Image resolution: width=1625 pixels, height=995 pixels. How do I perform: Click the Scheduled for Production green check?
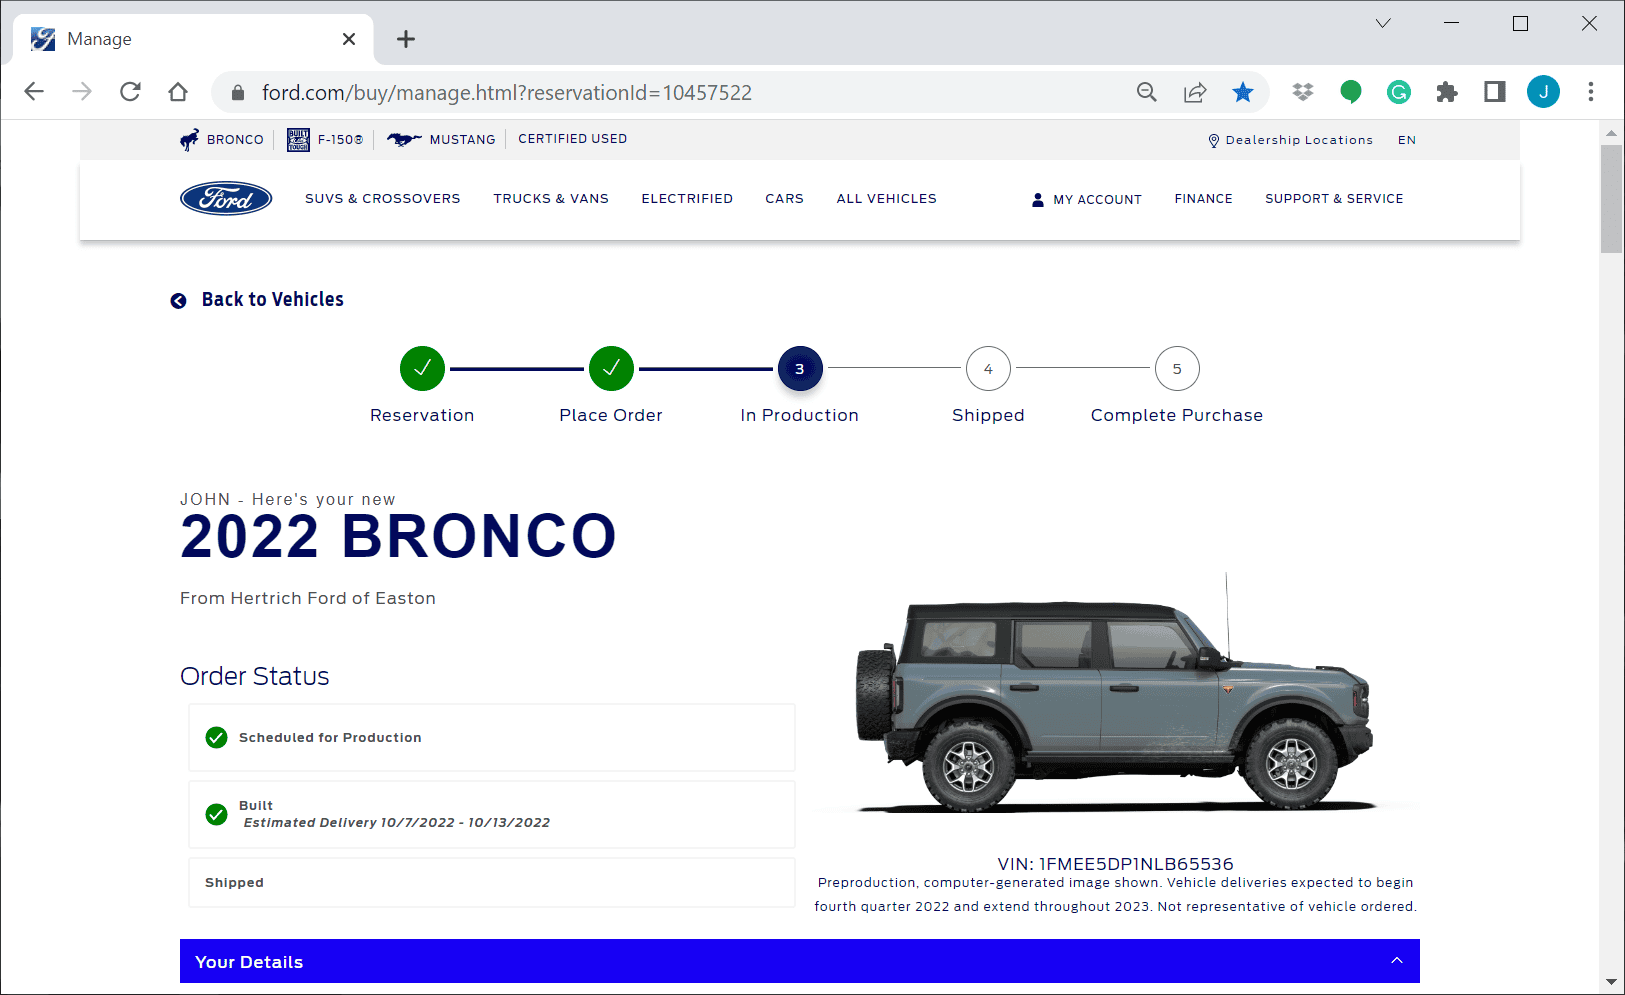[216, 738]
